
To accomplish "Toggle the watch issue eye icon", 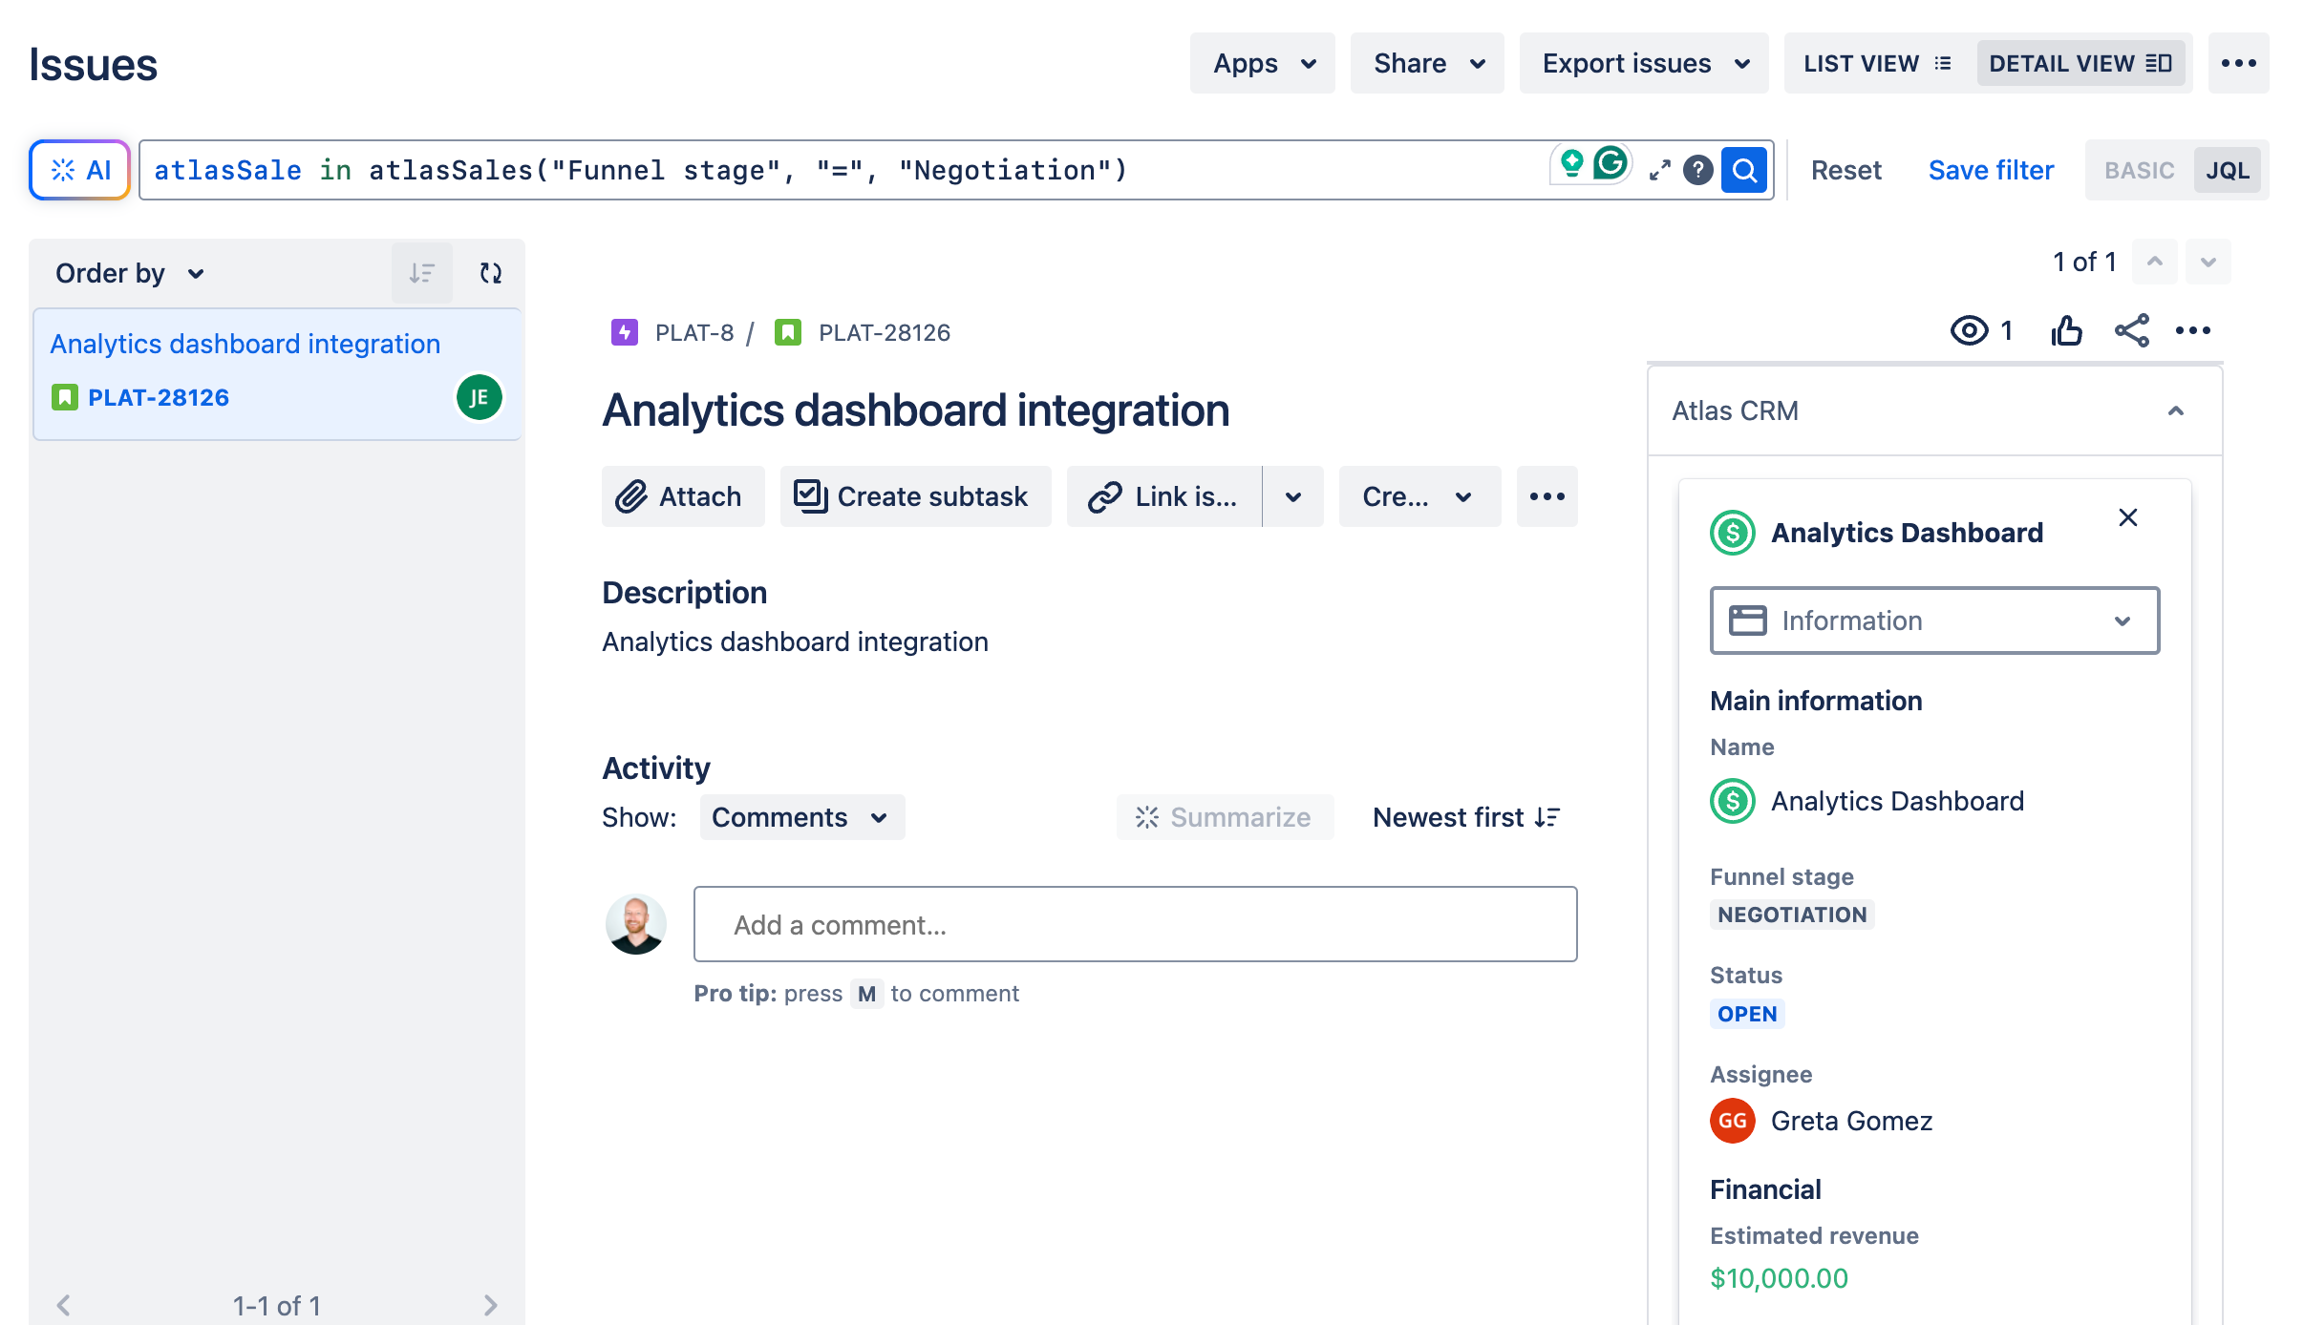I will click(1969, 331).
